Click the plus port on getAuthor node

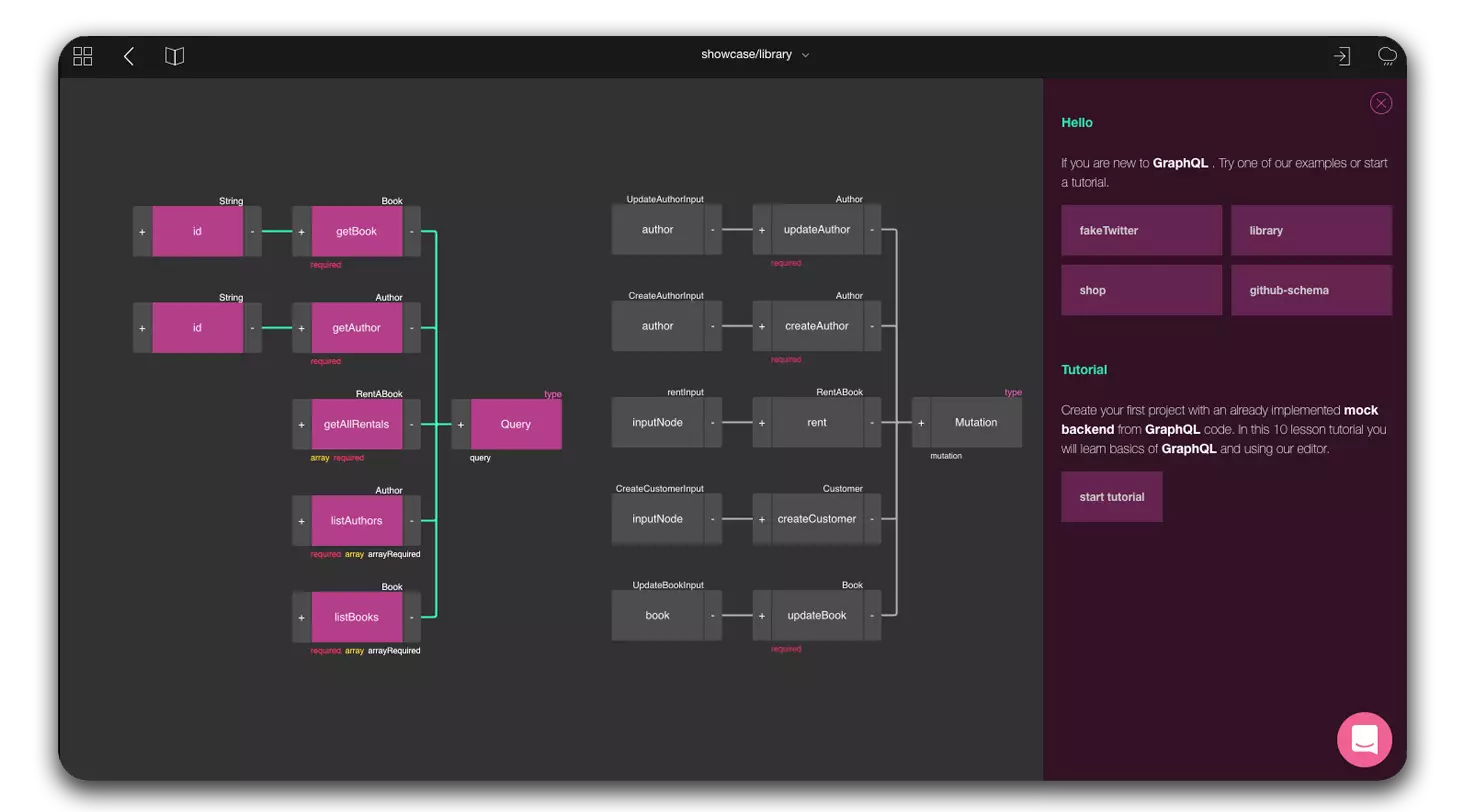coord(302,328)
